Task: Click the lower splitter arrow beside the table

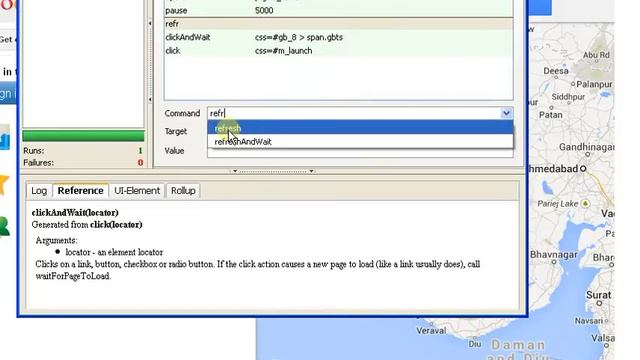Action: [x=150, y=99]
